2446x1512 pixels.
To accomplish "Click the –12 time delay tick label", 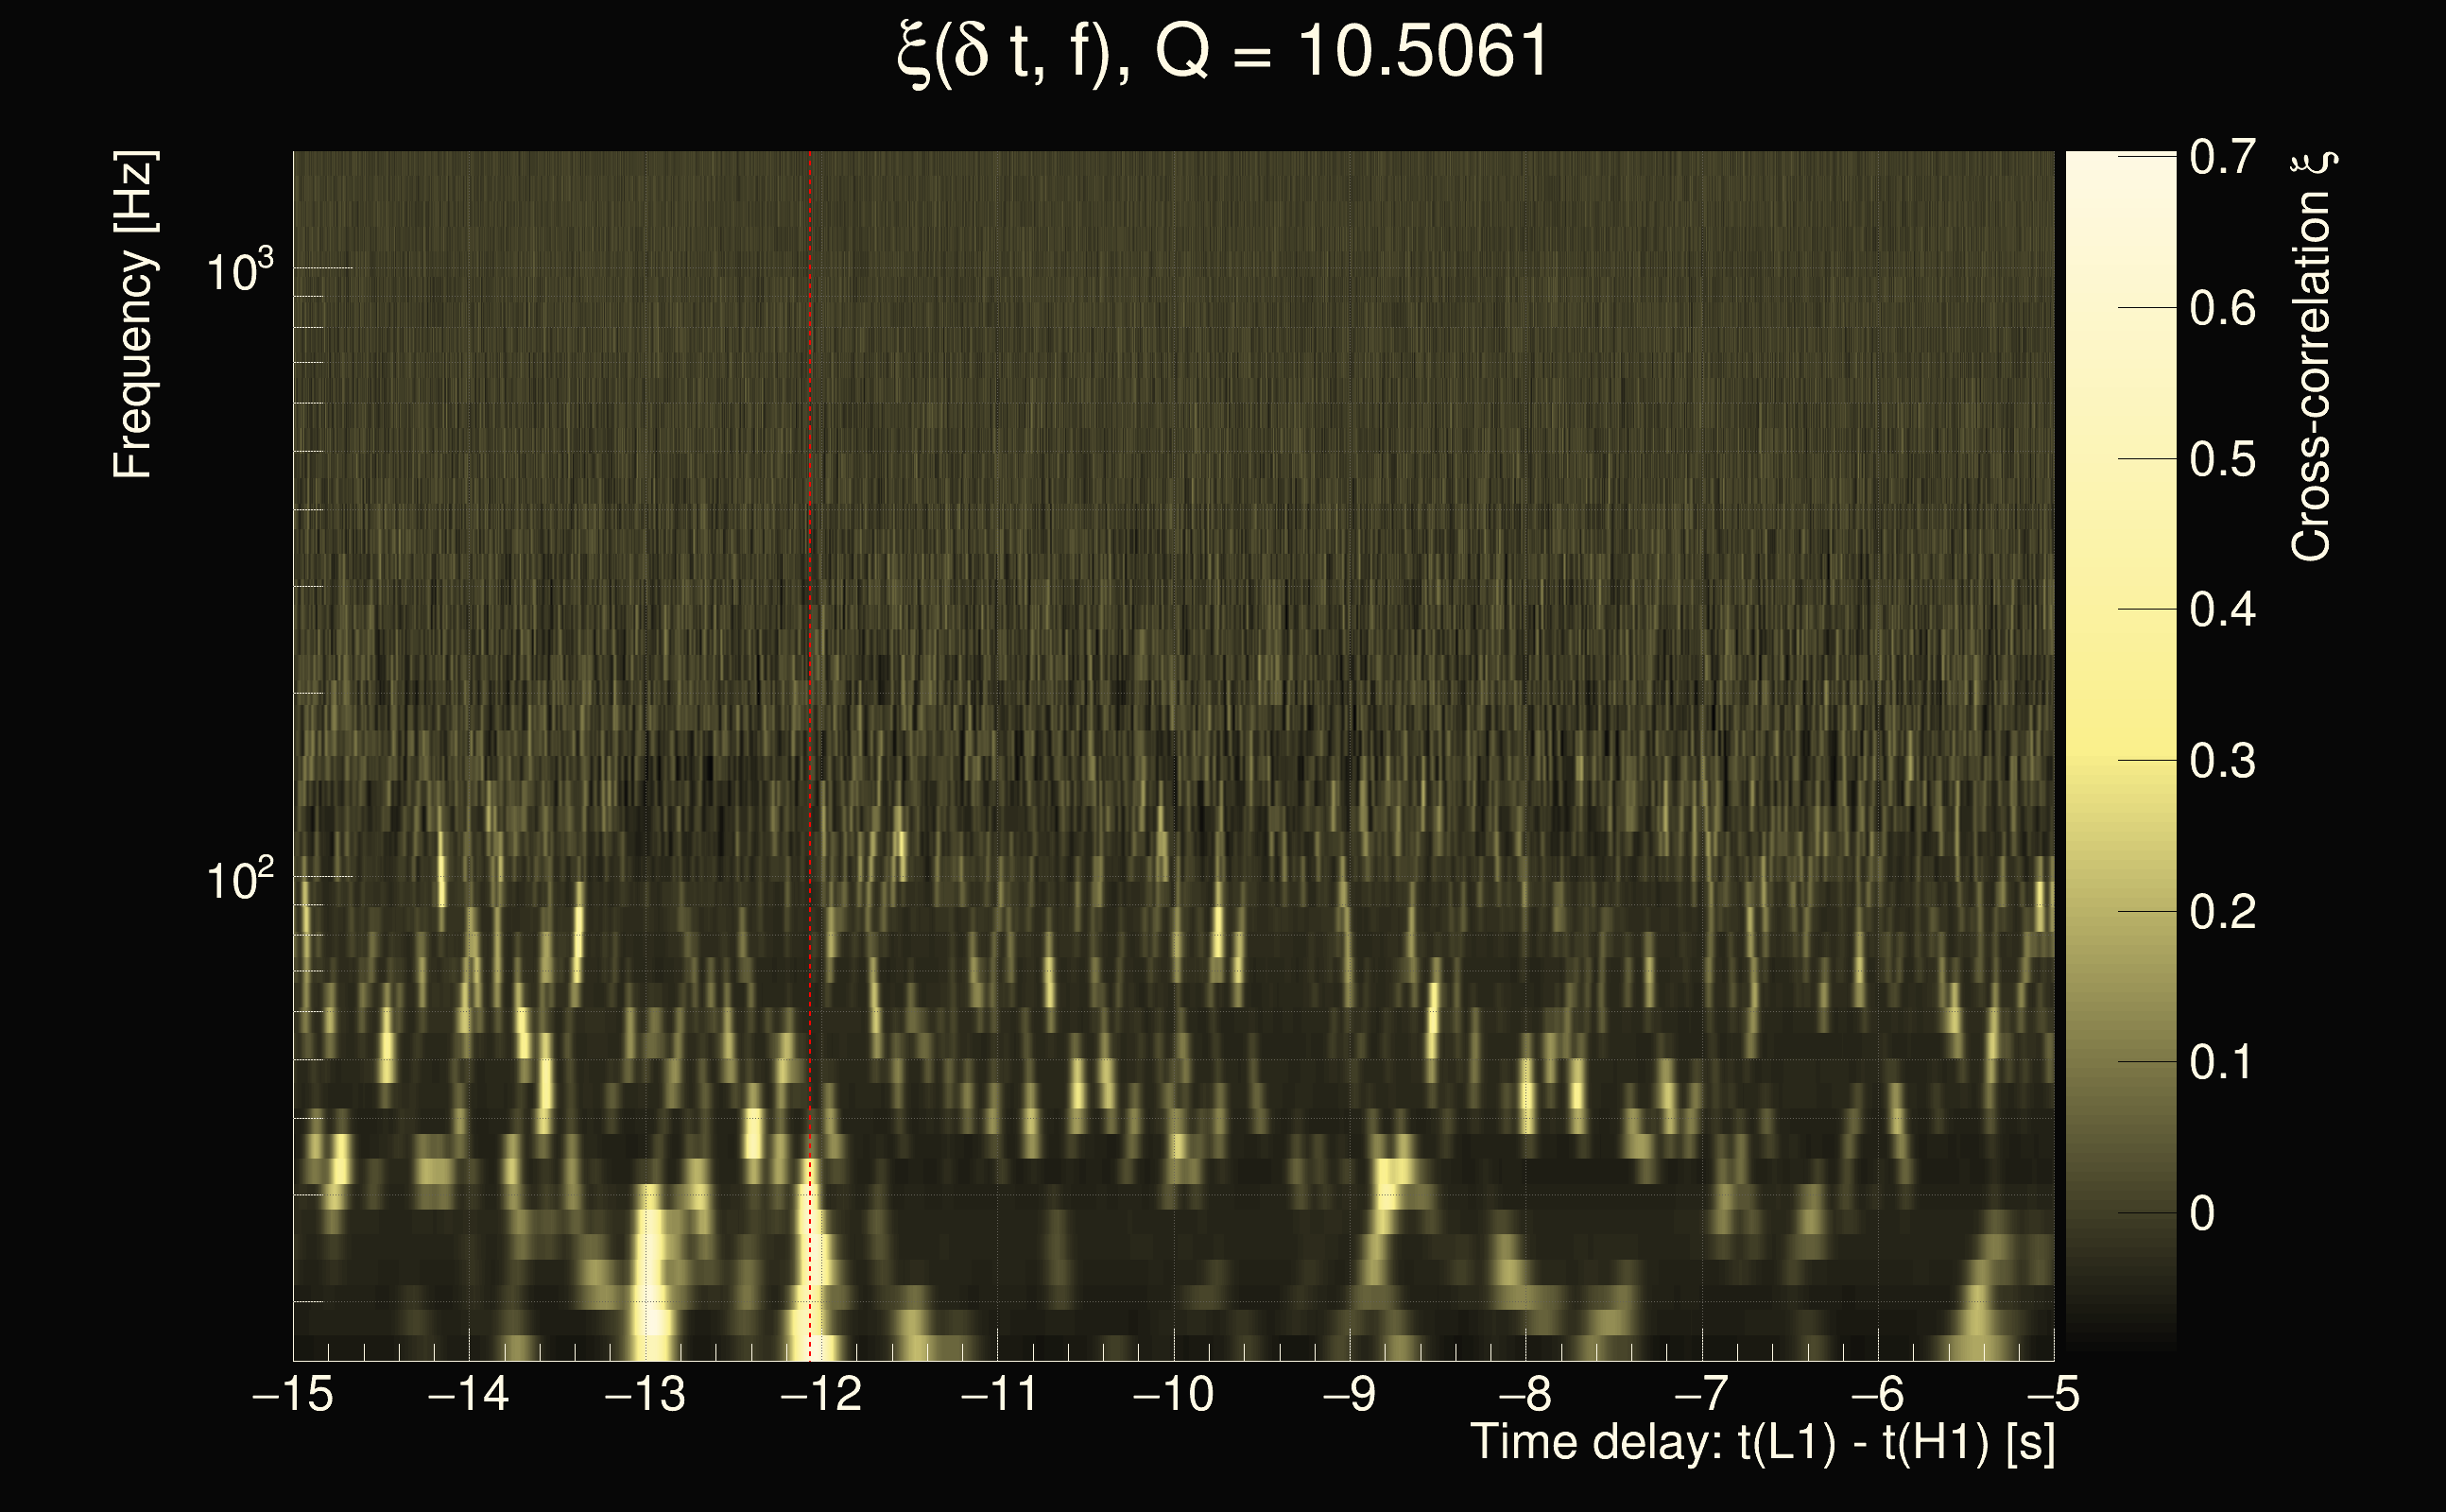I will (821, 1394).
